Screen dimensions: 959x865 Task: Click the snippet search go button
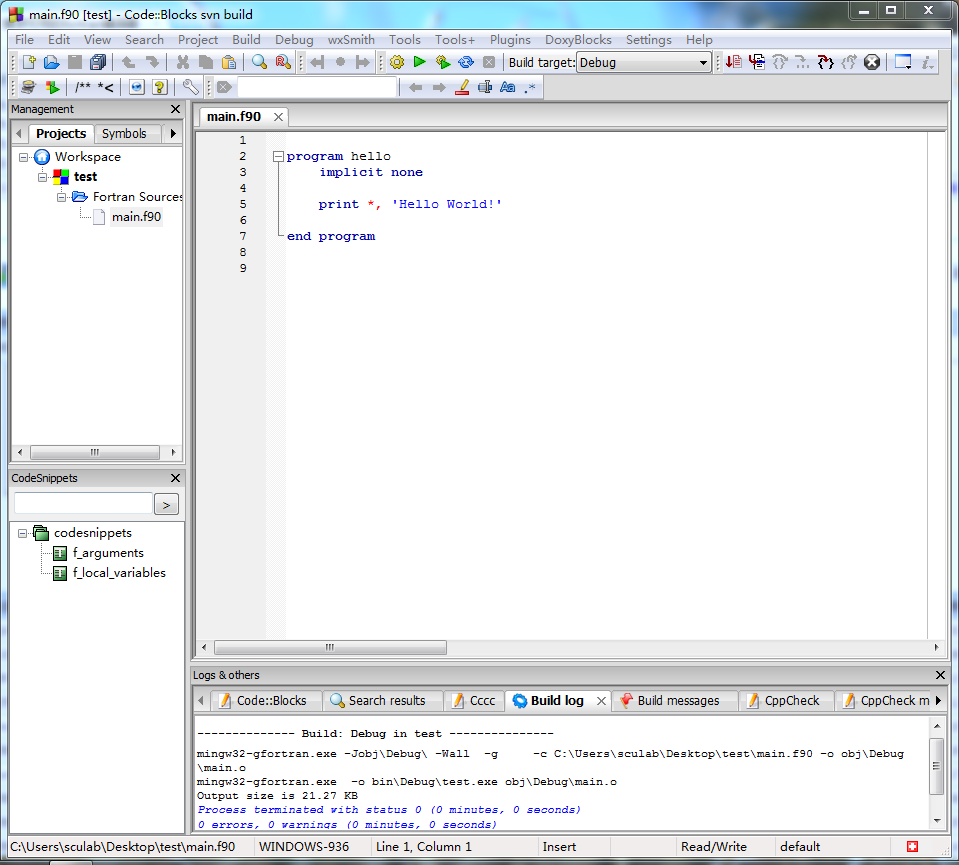pos(166,504)
